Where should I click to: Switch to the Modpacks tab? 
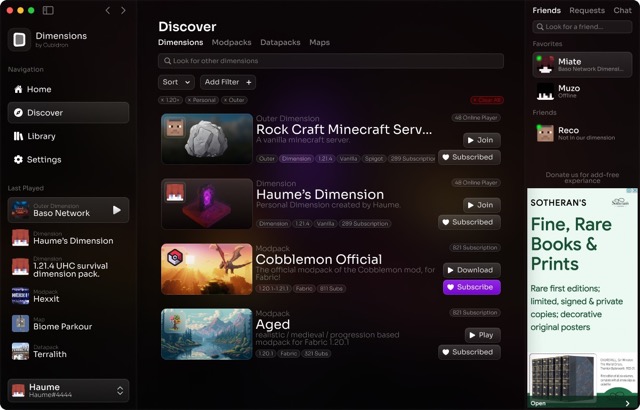click(231, 42)
